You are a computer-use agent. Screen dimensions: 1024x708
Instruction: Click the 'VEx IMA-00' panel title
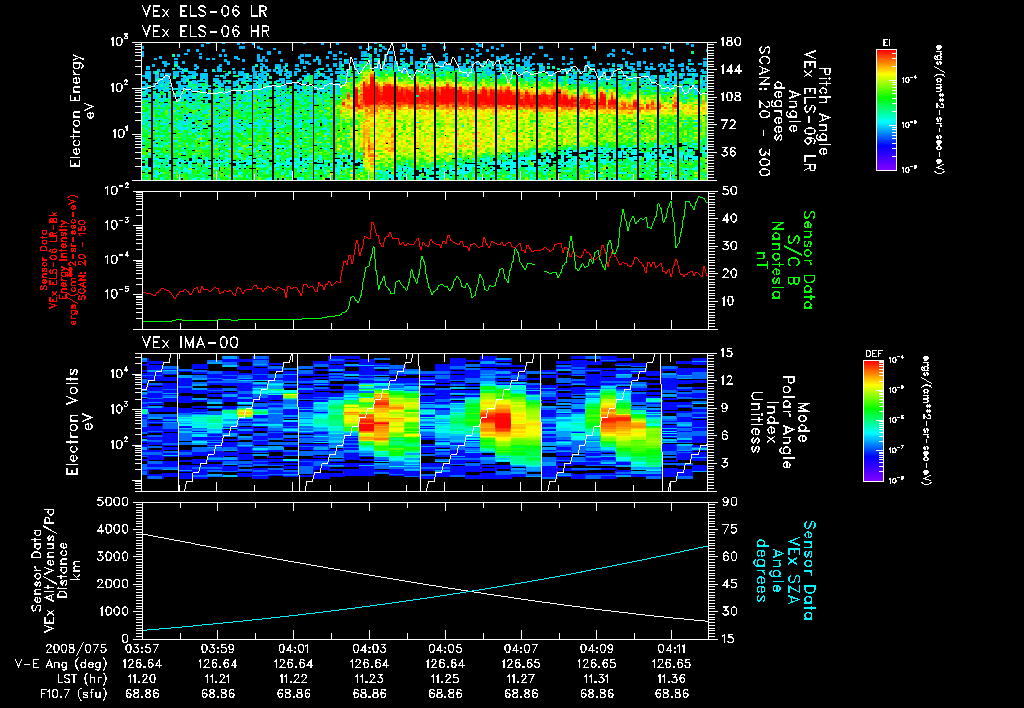tap(190, 342)
